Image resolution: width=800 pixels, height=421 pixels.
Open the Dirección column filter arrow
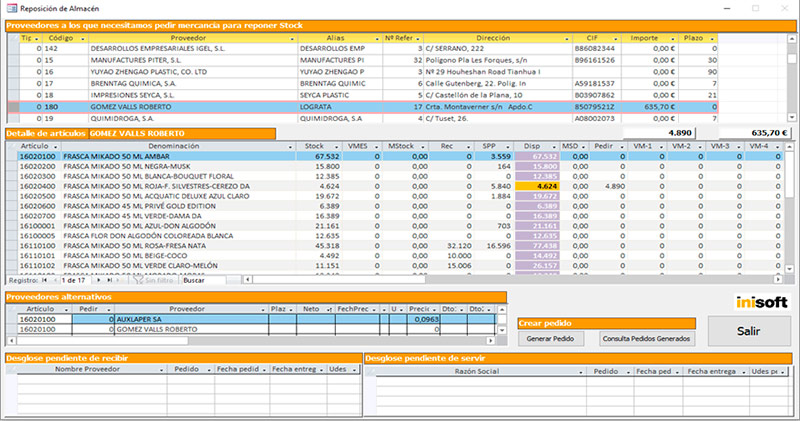click(x=566, y=39)
